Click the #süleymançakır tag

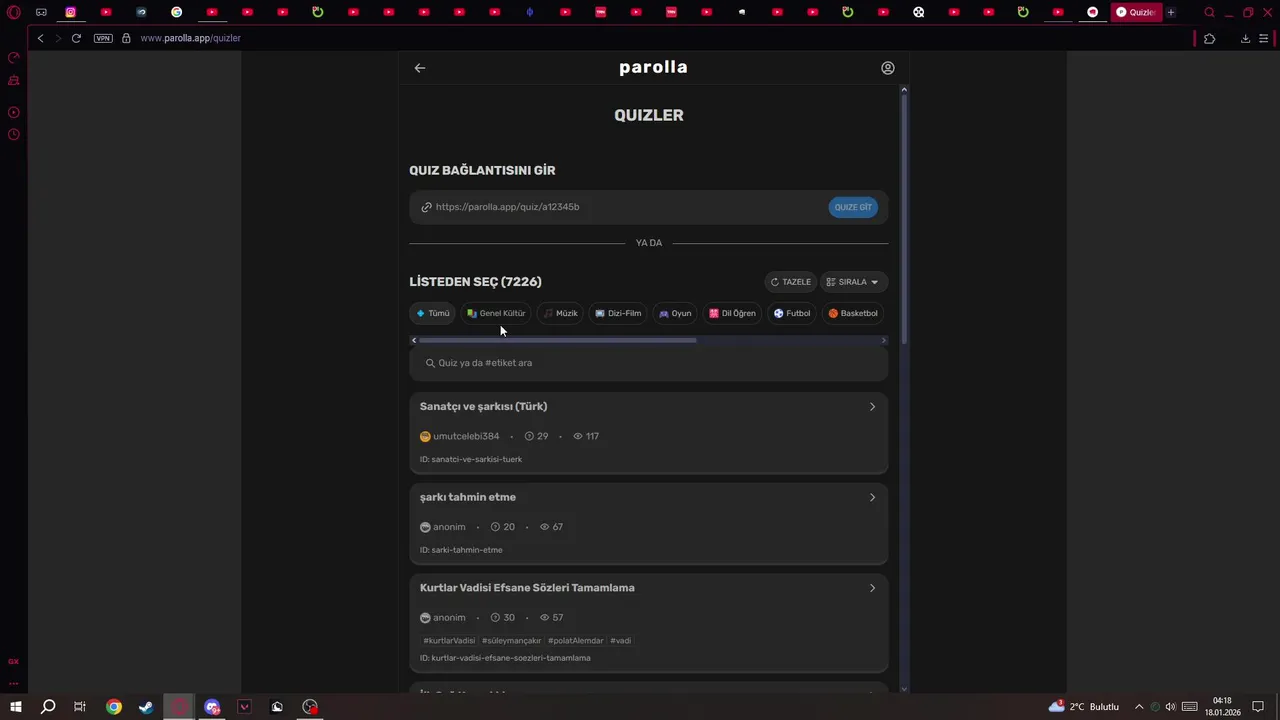click(511, 641)
